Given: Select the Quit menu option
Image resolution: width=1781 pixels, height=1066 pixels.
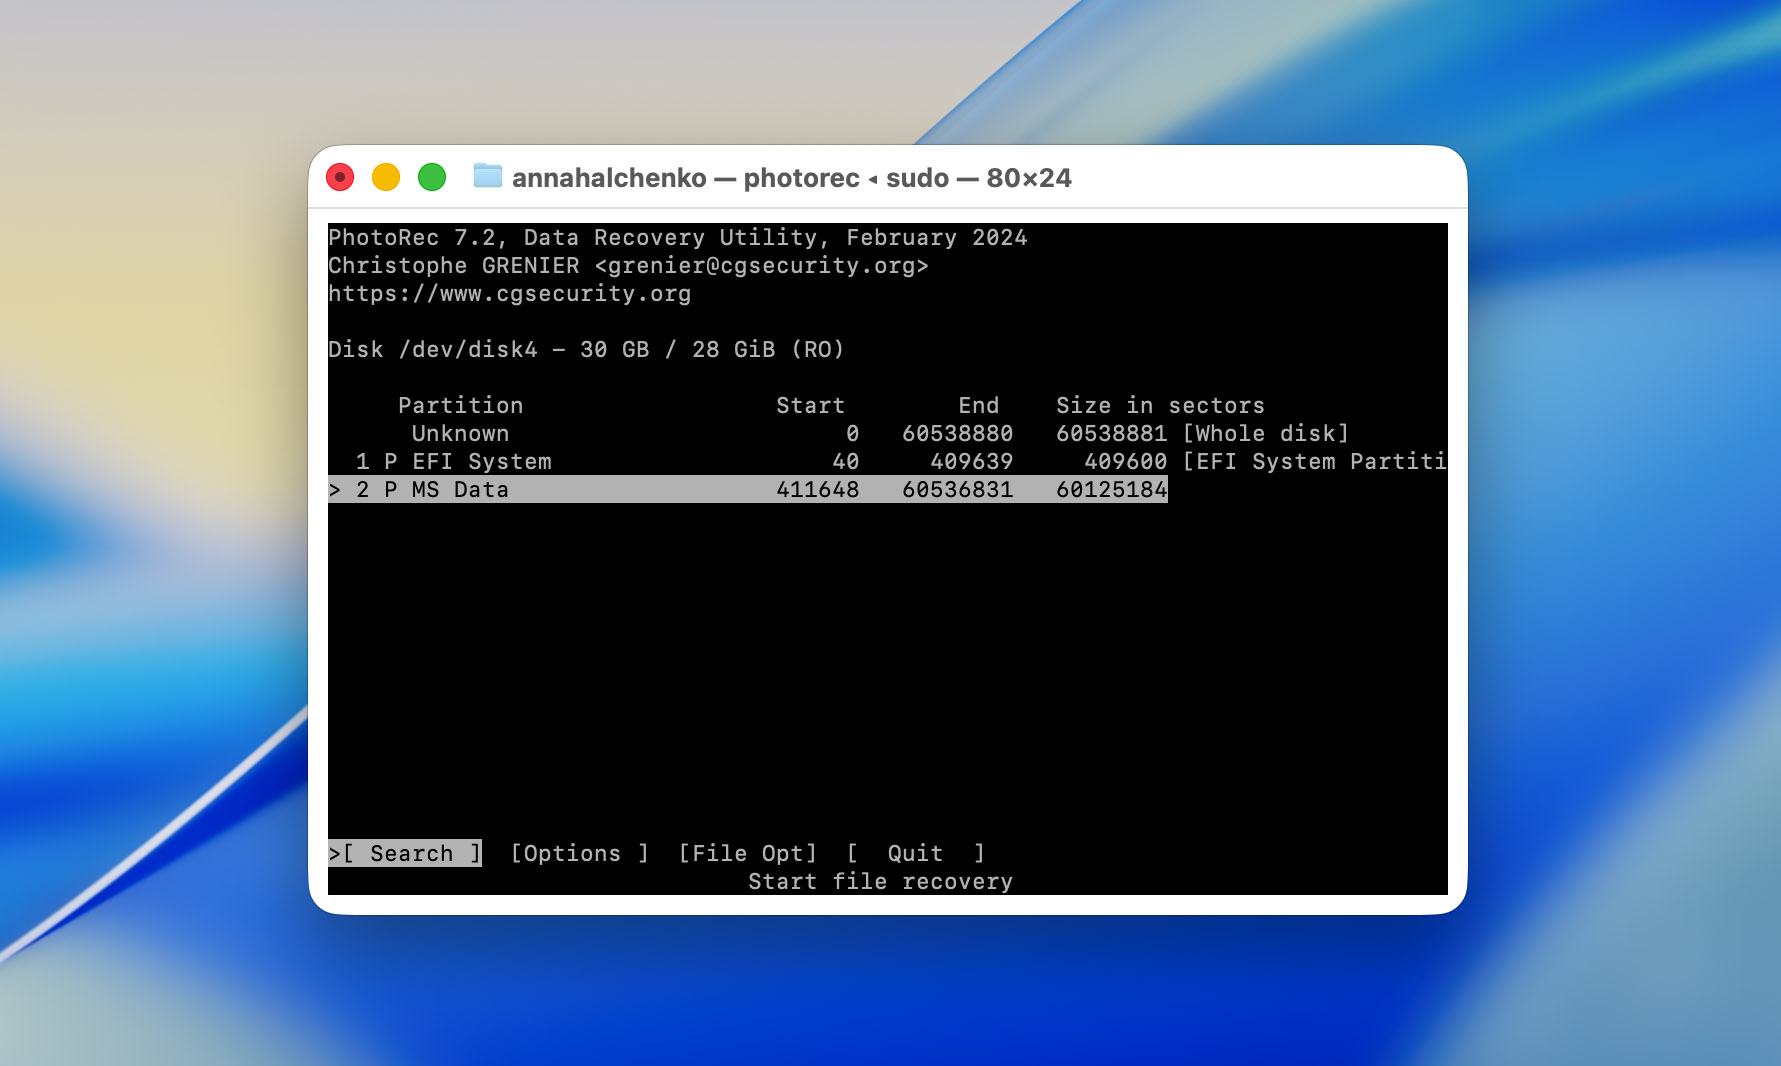Looking at the screenshot, I should (916, 853).
